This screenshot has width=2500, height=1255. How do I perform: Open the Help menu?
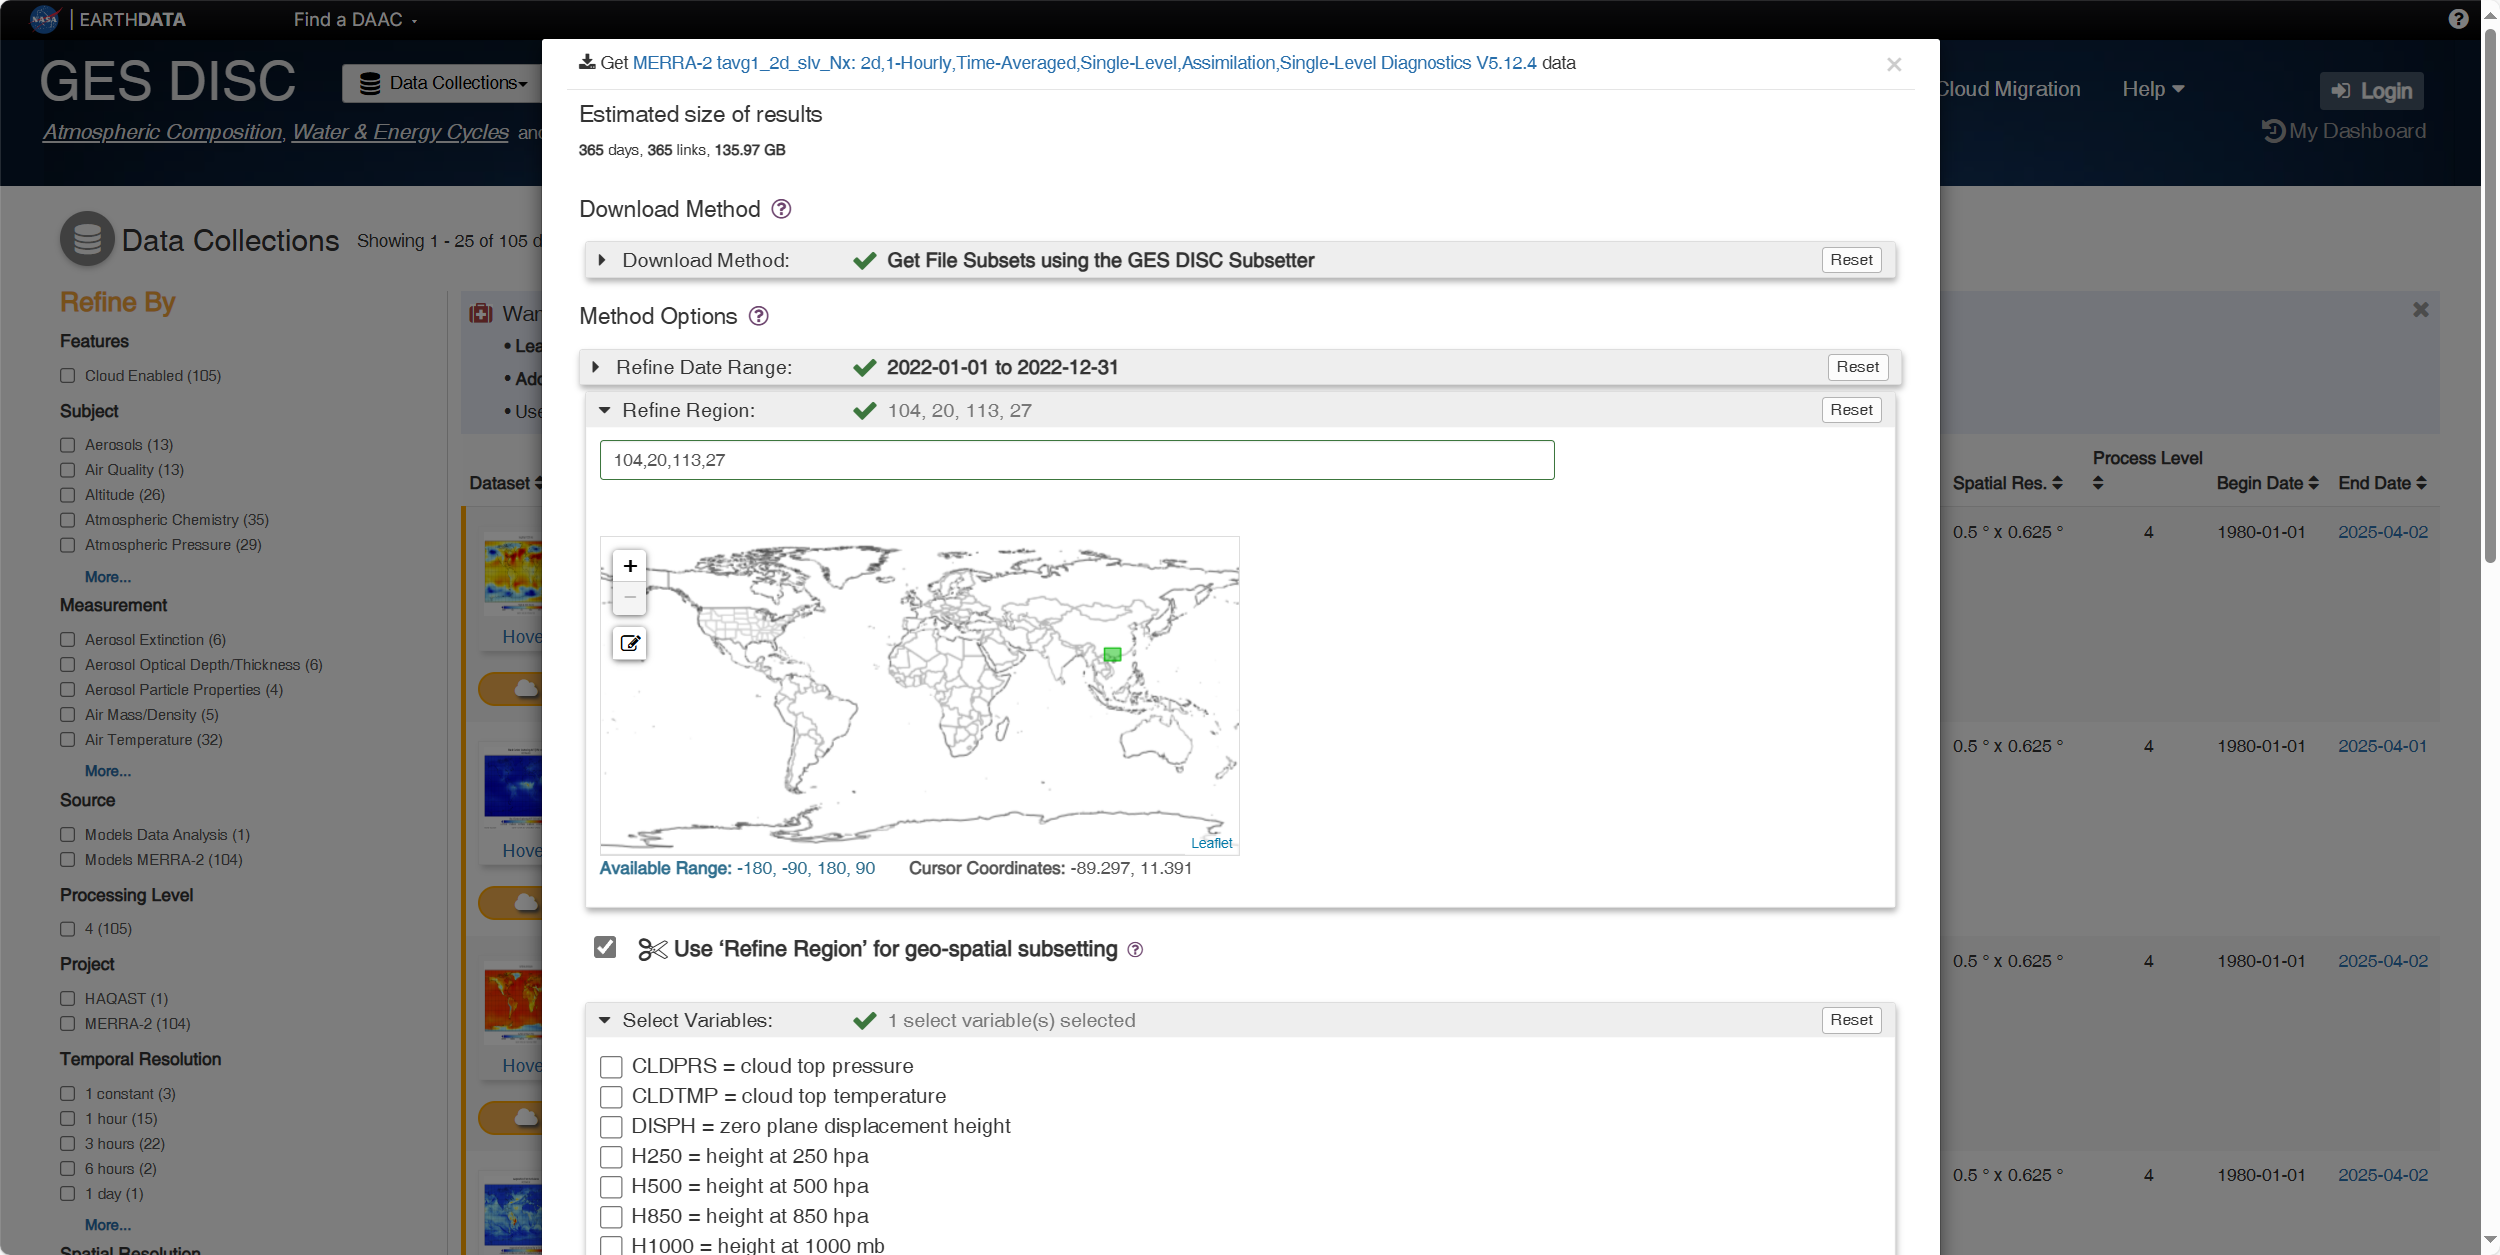coord(2152,89)
